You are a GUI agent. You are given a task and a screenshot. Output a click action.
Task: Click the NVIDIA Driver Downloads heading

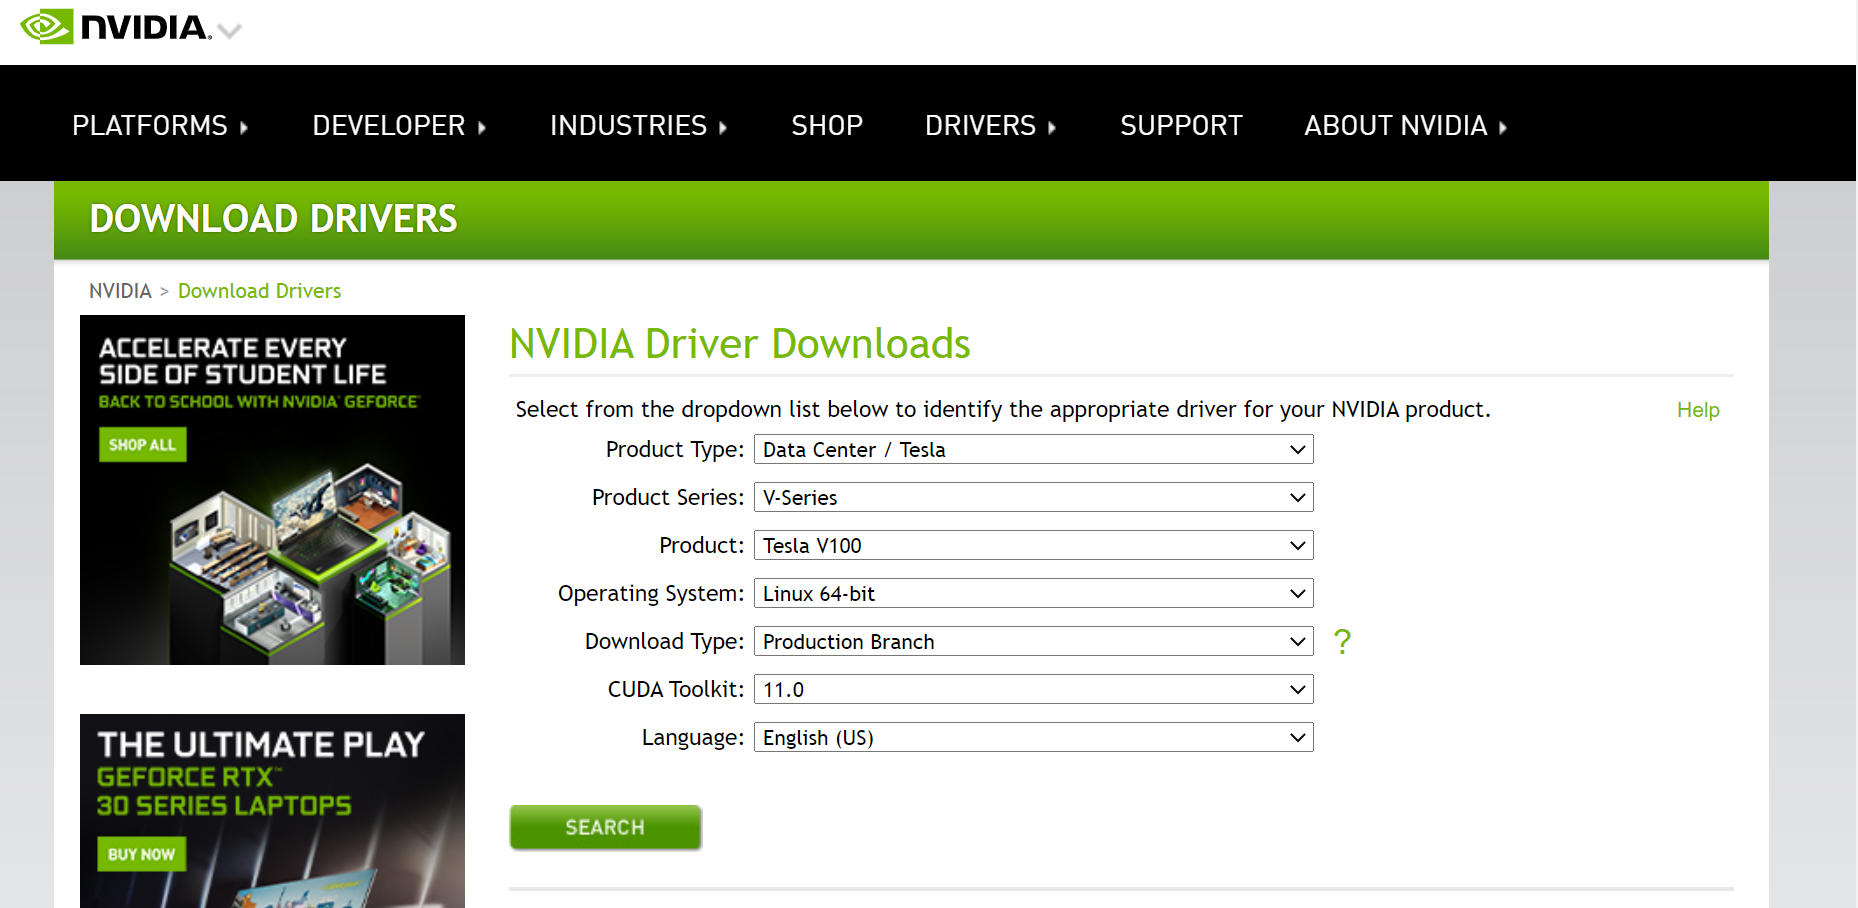click(x=739, y=344)
